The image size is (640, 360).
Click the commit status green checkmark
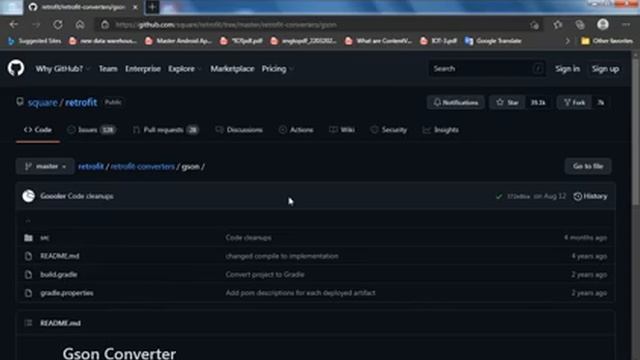pyautogui.click(x=499, y=196)
